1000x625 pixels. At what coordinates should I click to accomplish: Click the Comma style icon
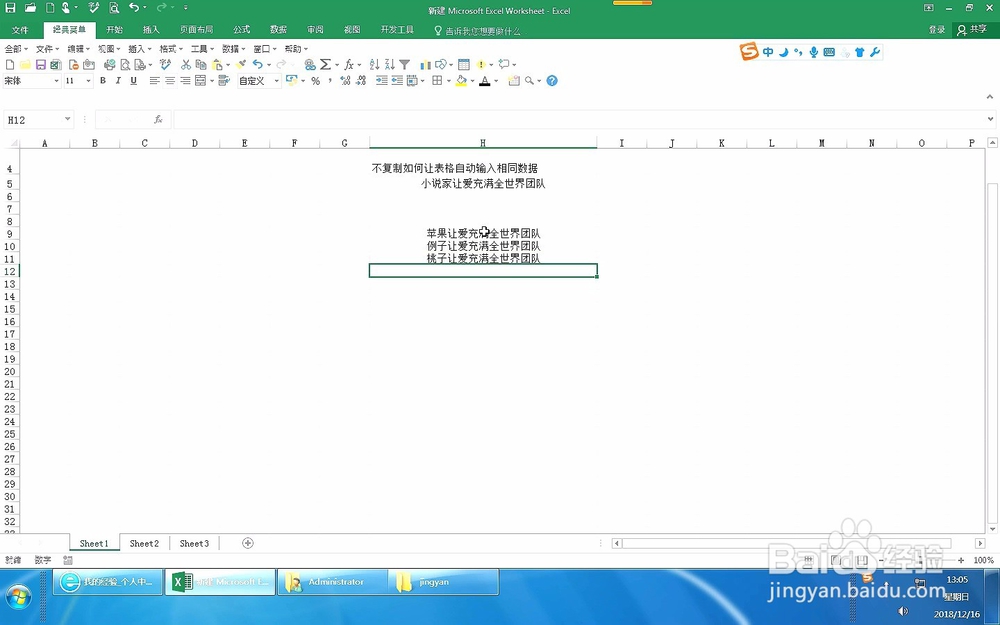pyautogui.click(x=330, y=81)
